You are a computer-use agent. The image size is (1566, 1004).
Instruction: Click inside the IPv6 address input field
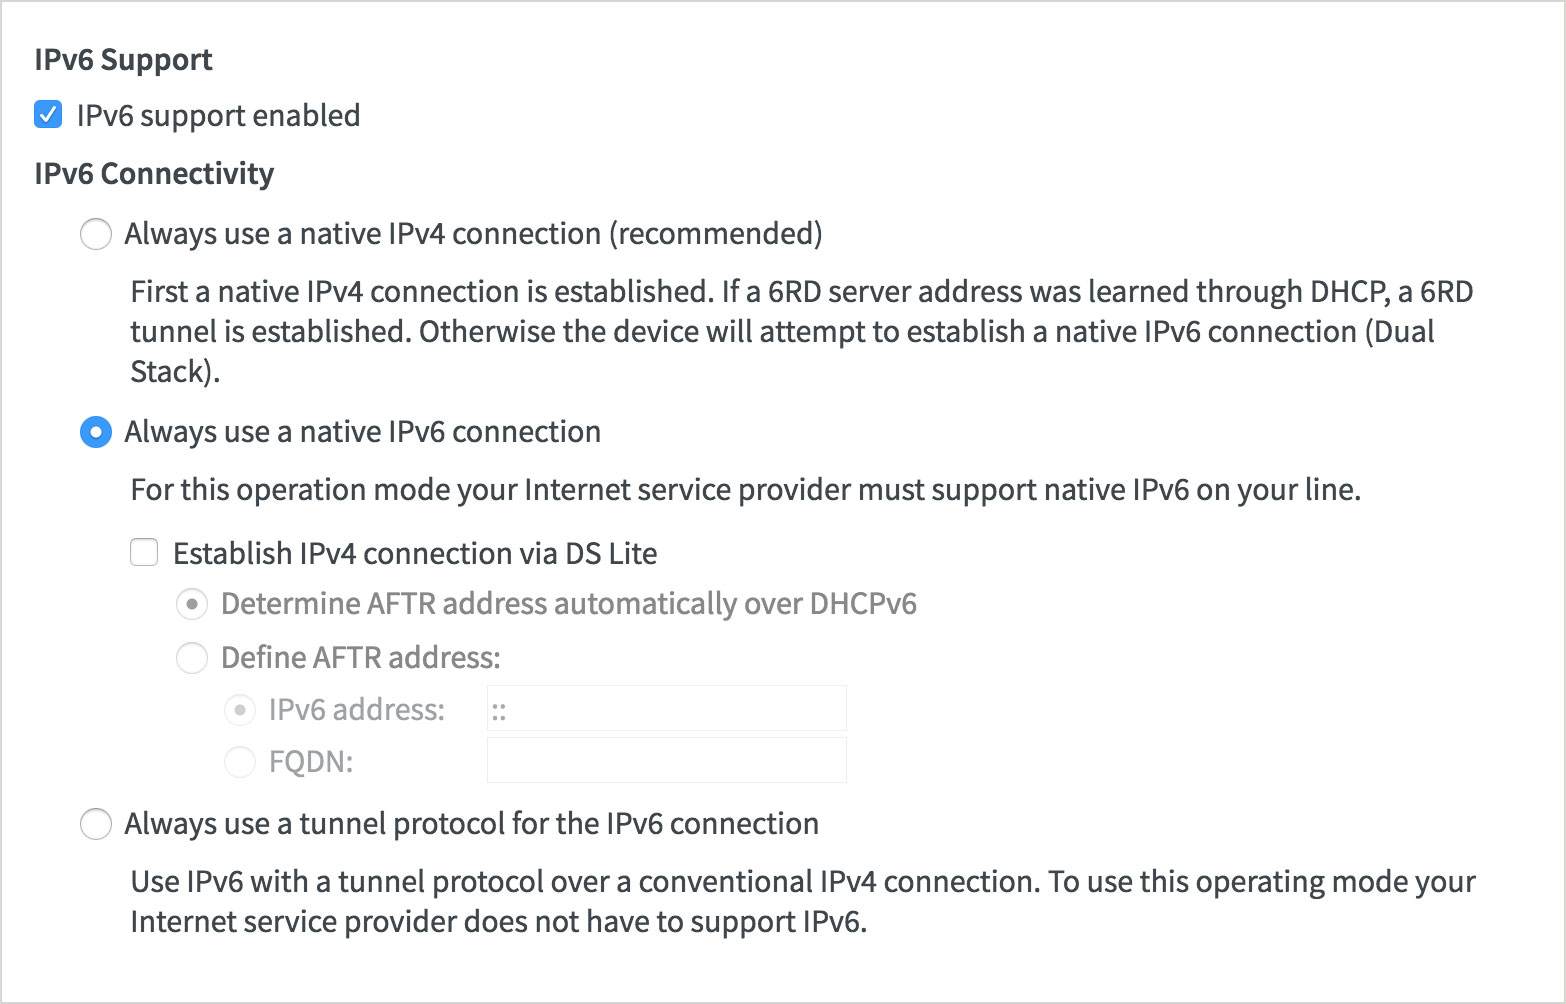[x=665, y=707]
